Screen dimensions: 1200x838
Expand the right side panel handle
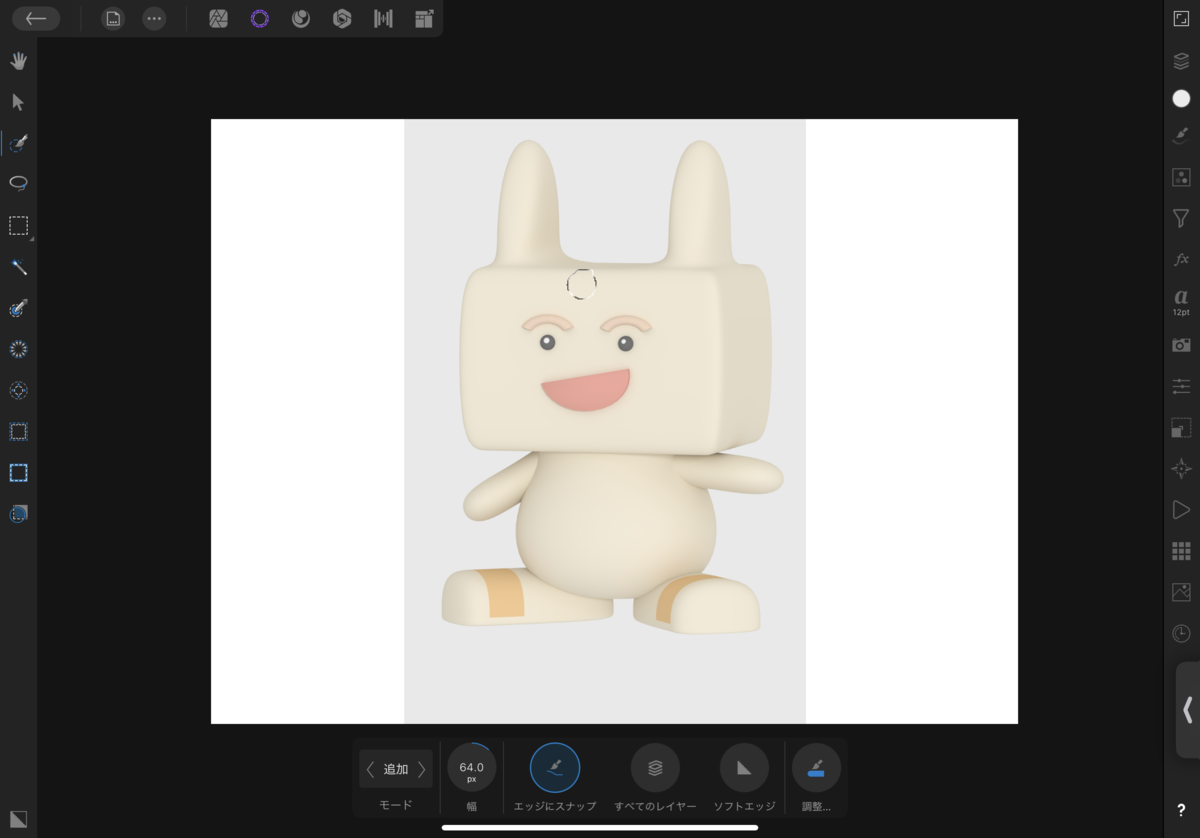click(x=1188, y=709)
